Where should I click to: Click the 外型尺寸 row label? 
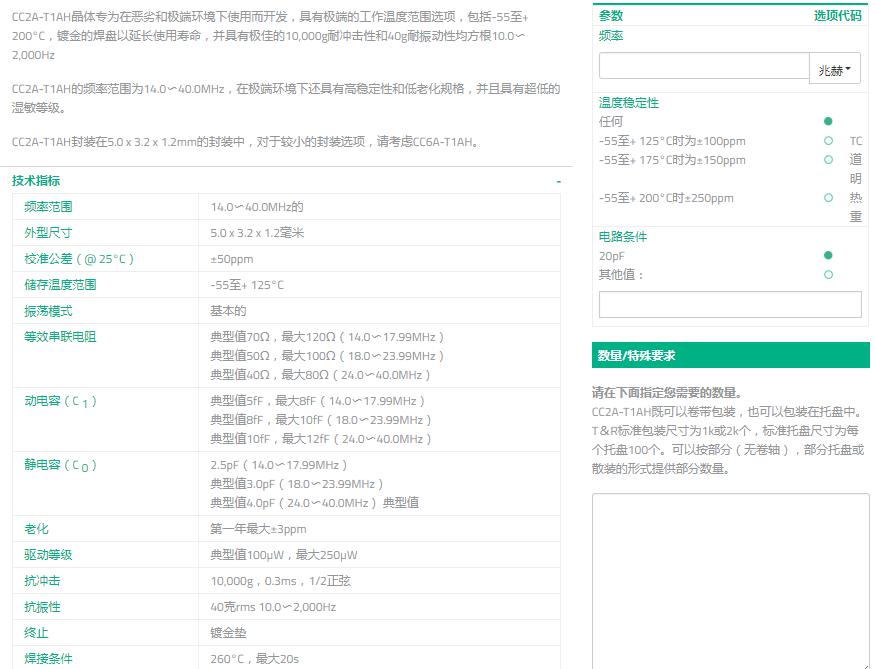pos(48,233)
